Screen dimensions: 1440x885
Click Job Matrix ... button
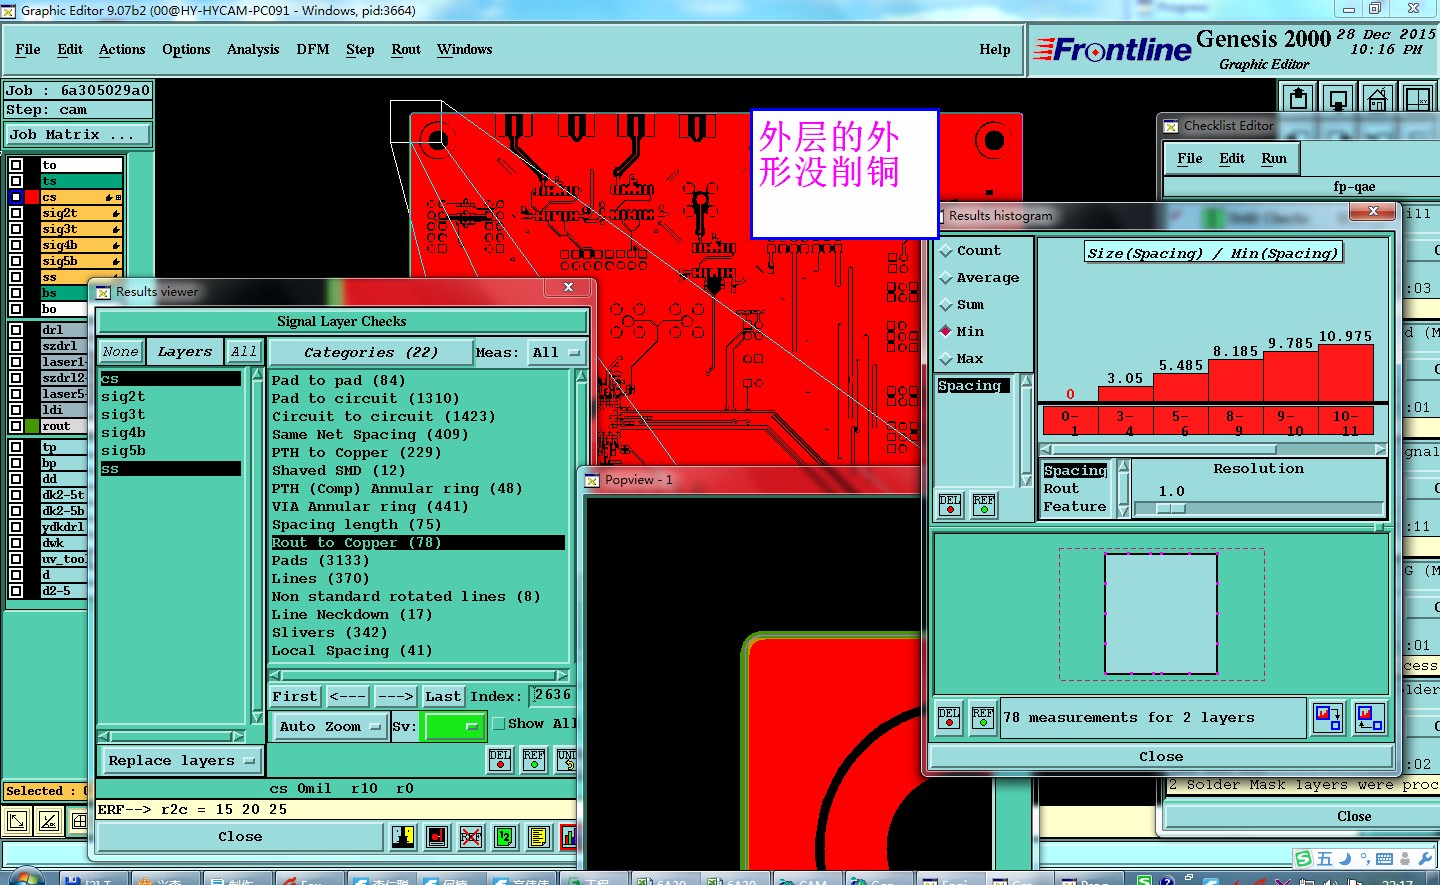click(78, 134)
